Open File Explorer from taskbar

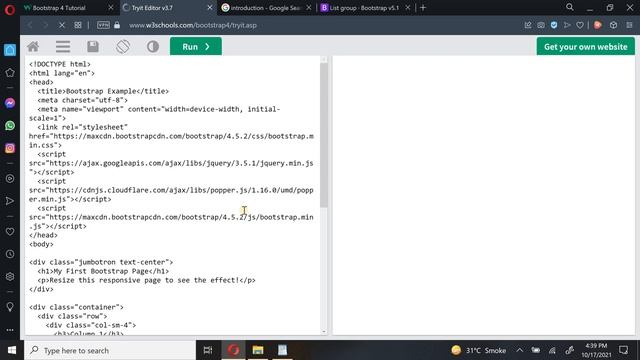coord(258,350)
